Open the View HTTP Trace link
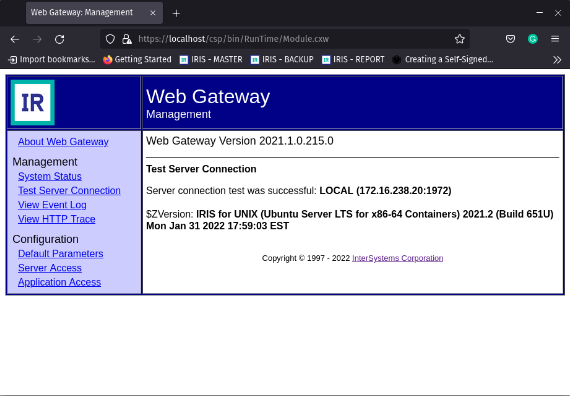The height and width of the screenshot is (396, 570). tap(57, 219)
